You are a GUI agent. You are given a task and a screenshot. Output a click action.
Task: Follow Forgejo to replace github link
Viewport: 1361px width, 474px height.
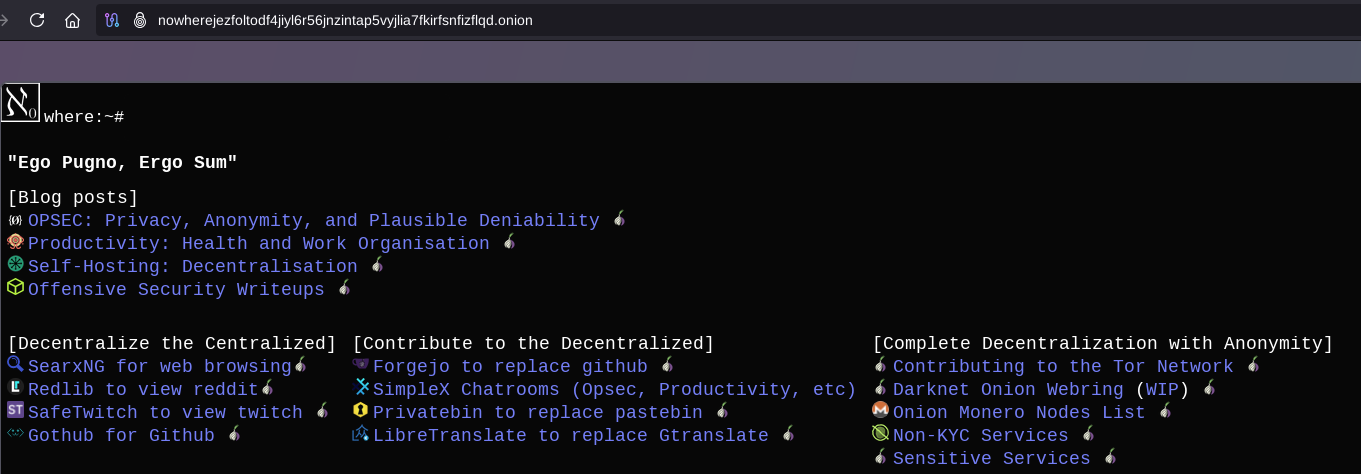point(510,367)
